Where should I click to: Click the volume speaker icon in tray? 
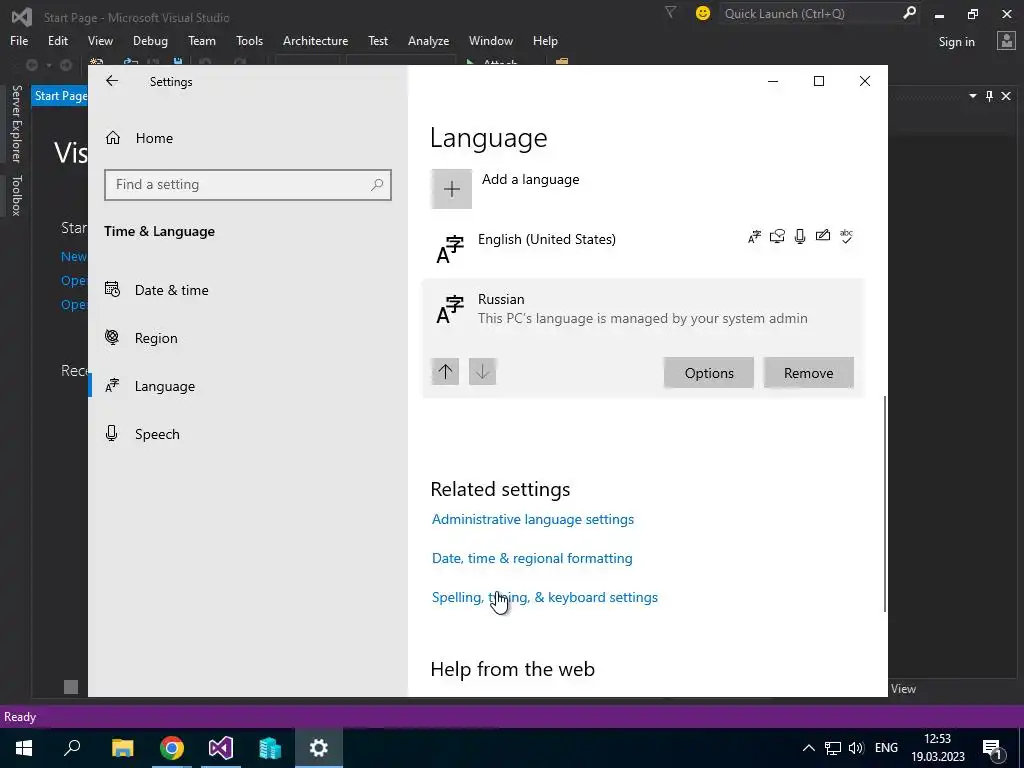click(x=856, y=748)
